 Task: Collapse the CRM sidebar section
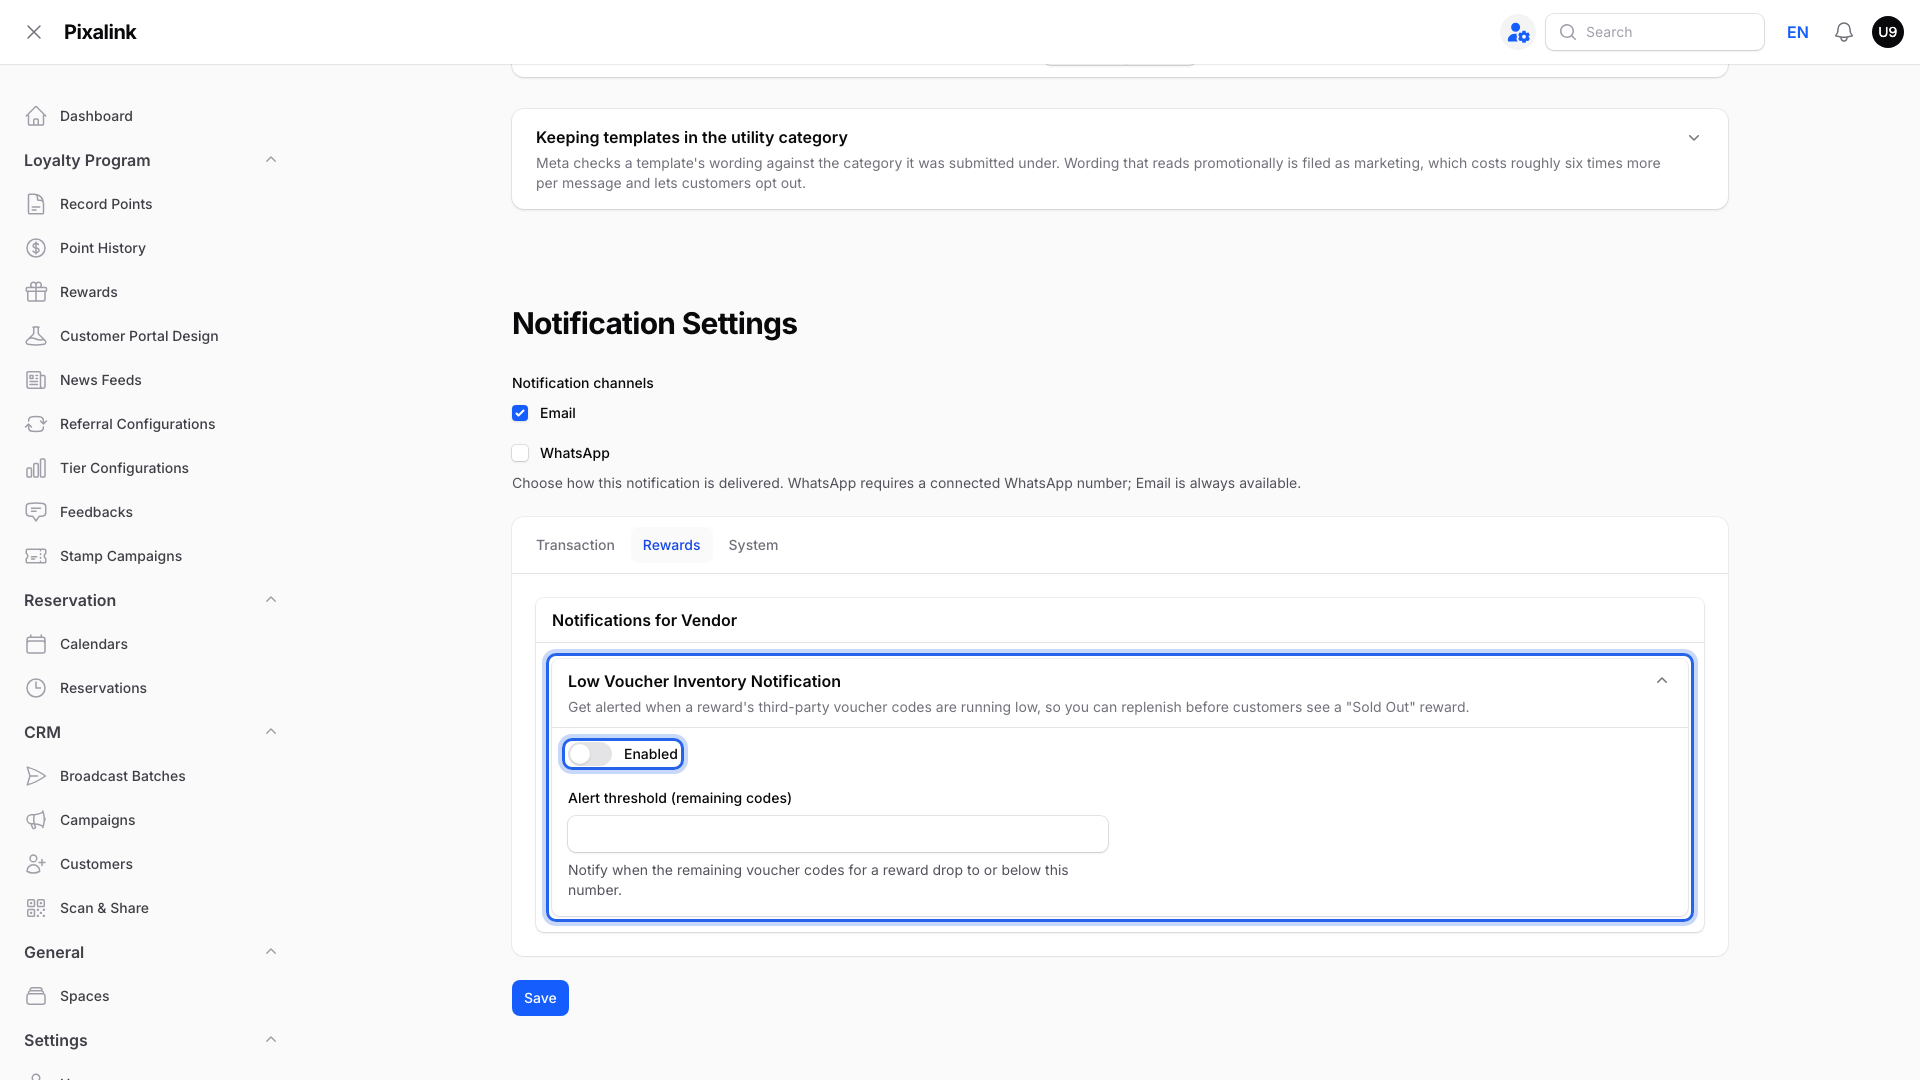coord(271,732)
